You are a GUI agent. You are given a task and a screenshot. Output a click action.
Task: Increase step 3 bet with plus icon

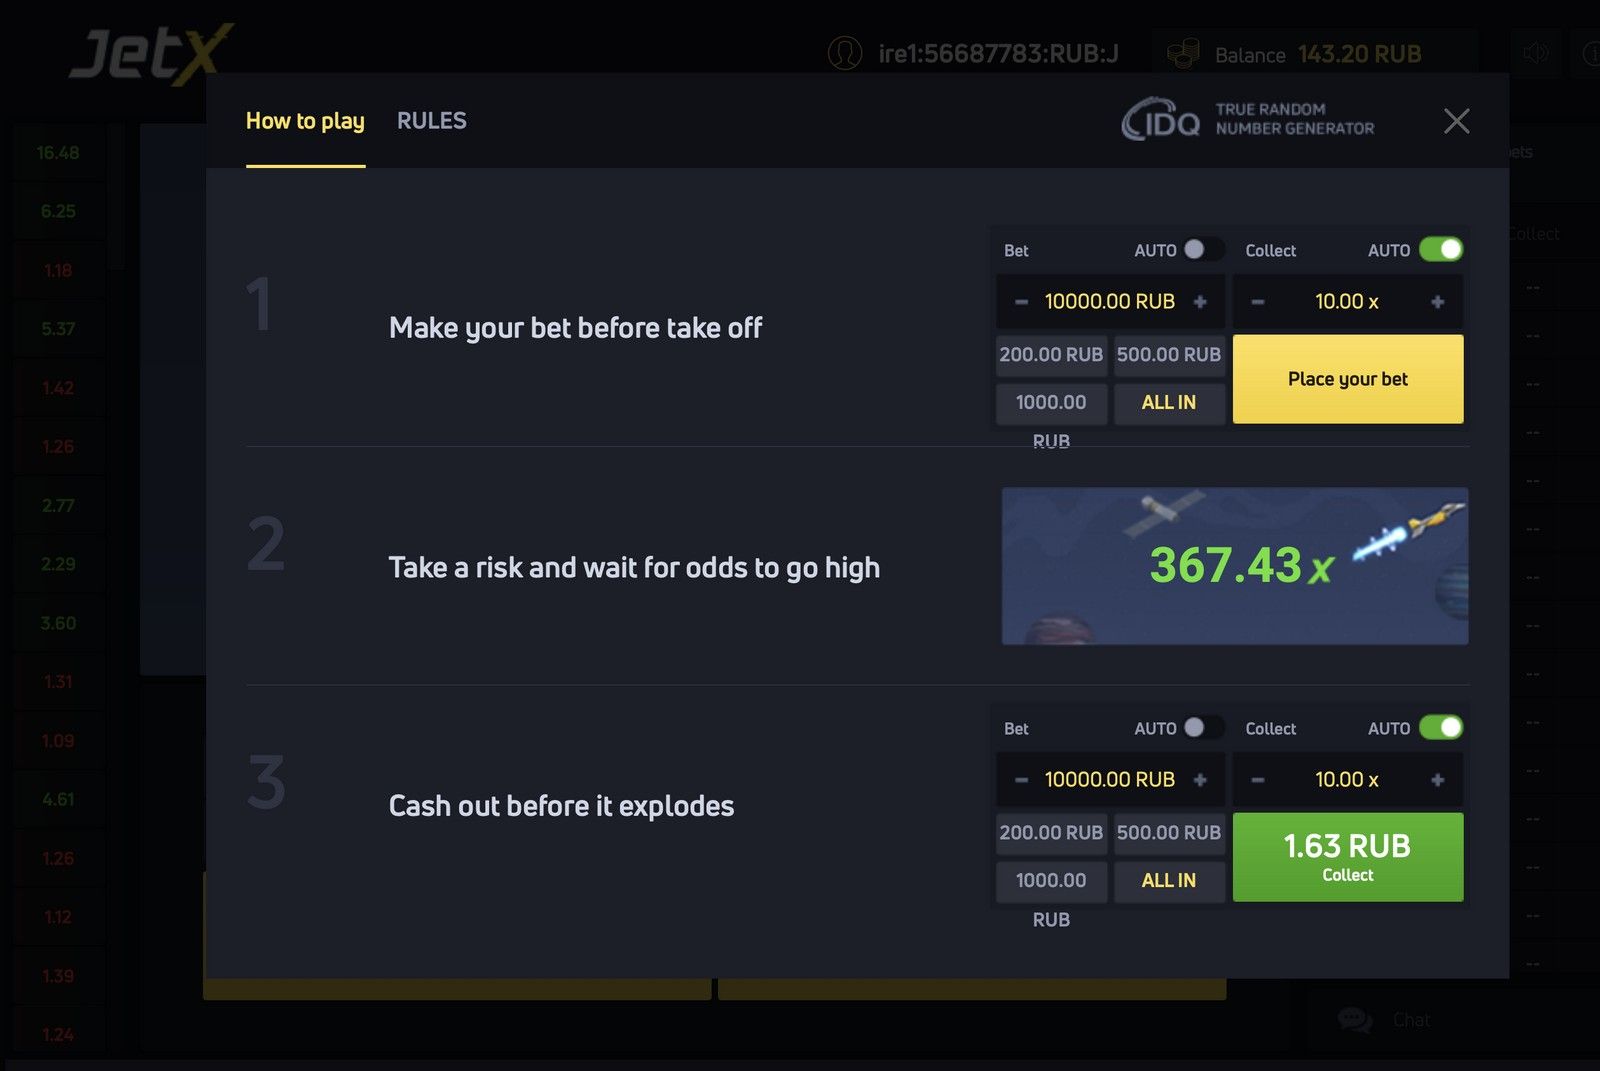point(1200,780)
